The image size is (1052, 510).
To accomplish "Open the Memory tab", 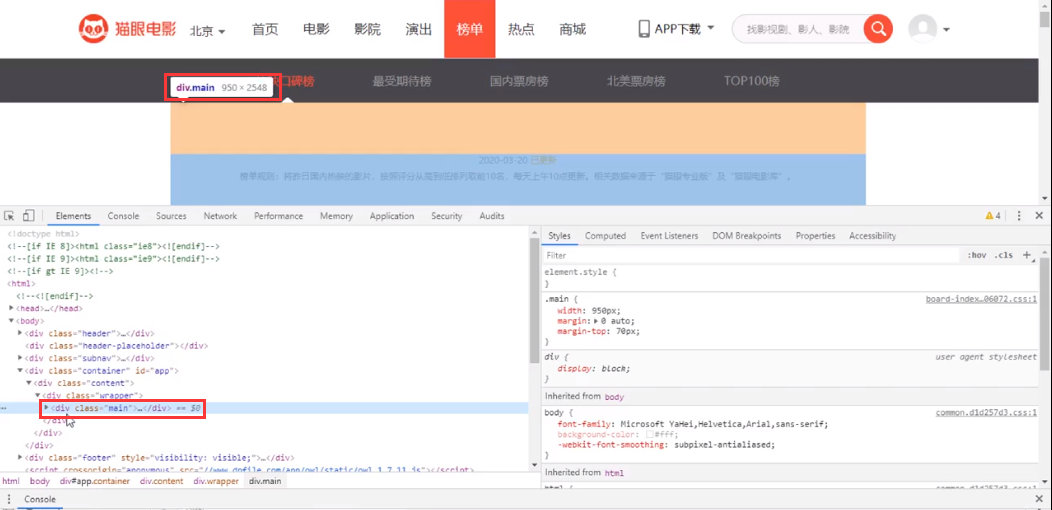I will [336, 216].
